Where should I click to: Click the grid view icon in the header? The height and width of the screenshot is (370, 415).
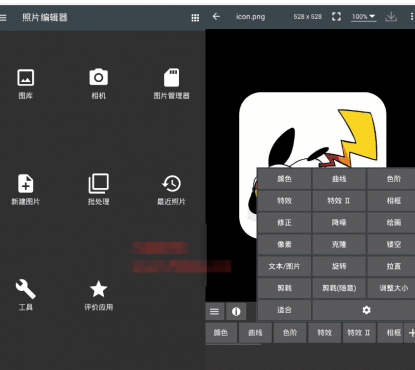[x=195, y=18]
